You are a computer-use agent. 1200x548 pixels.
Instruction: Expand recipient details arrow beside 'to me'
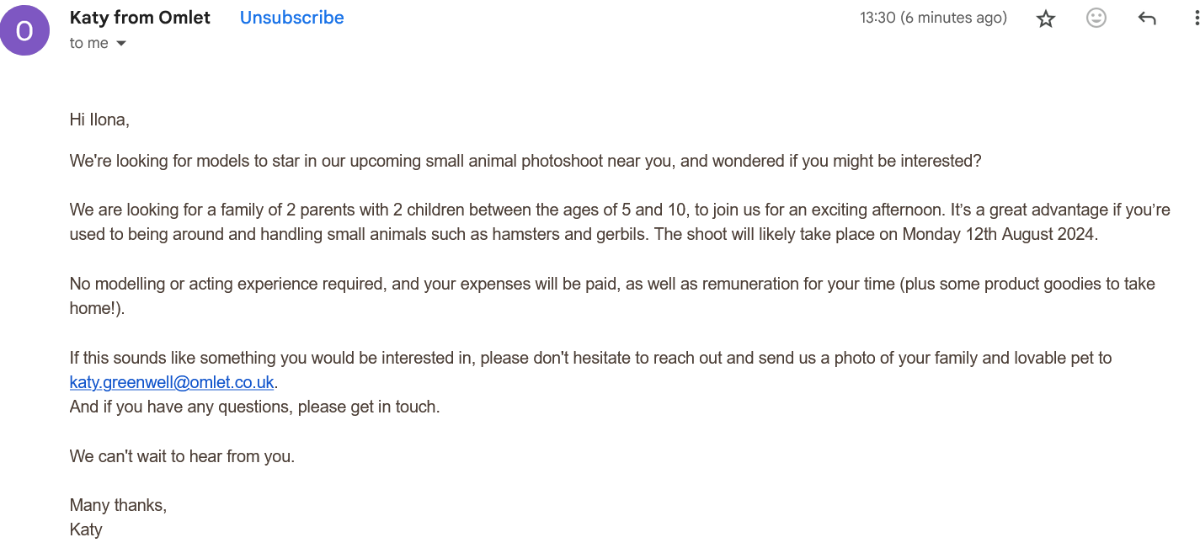click(x=121, y=44)
